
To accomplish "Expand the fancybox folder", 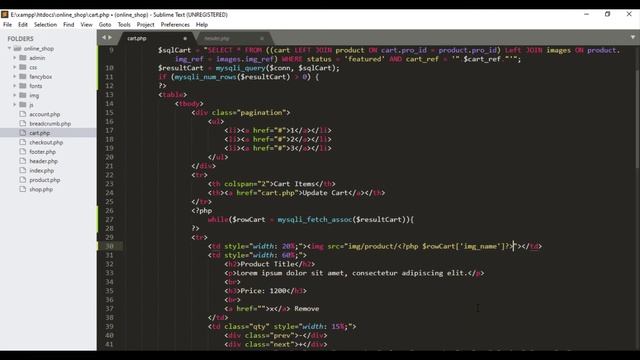I will click(15, 76).
